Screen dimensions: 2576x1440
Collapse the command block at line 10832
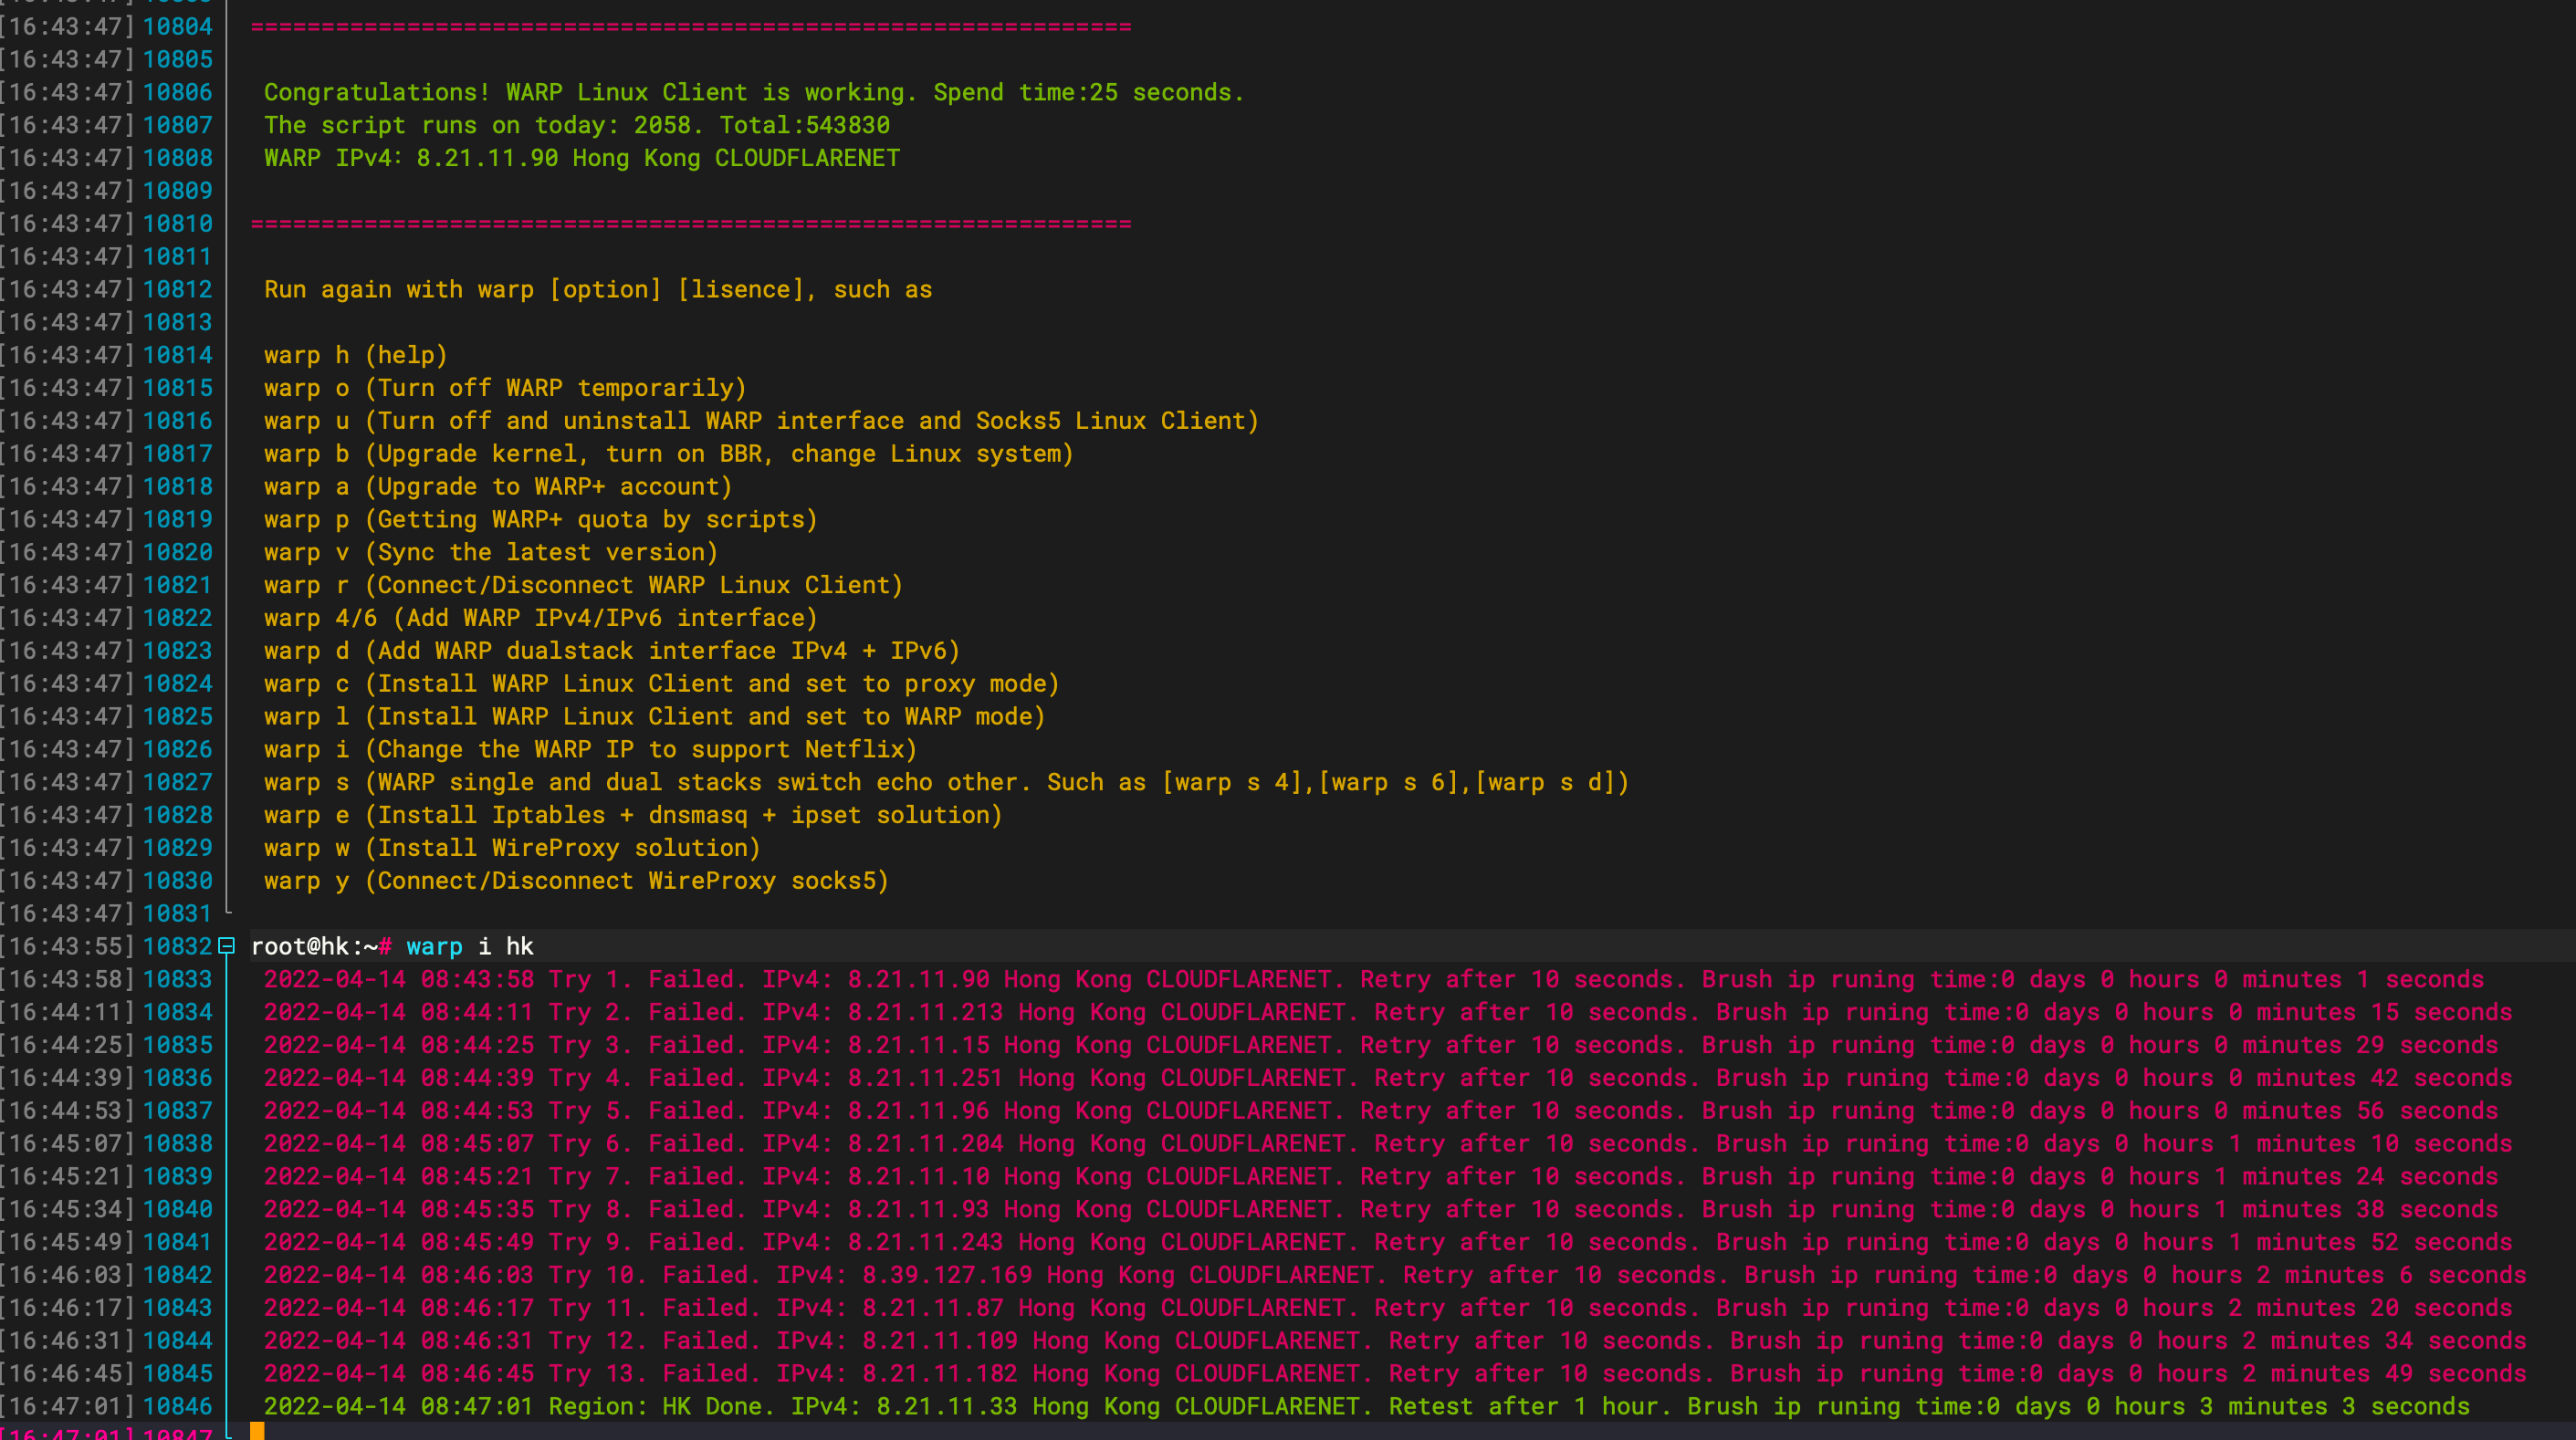pyautogui.click(x=226, y=946)
